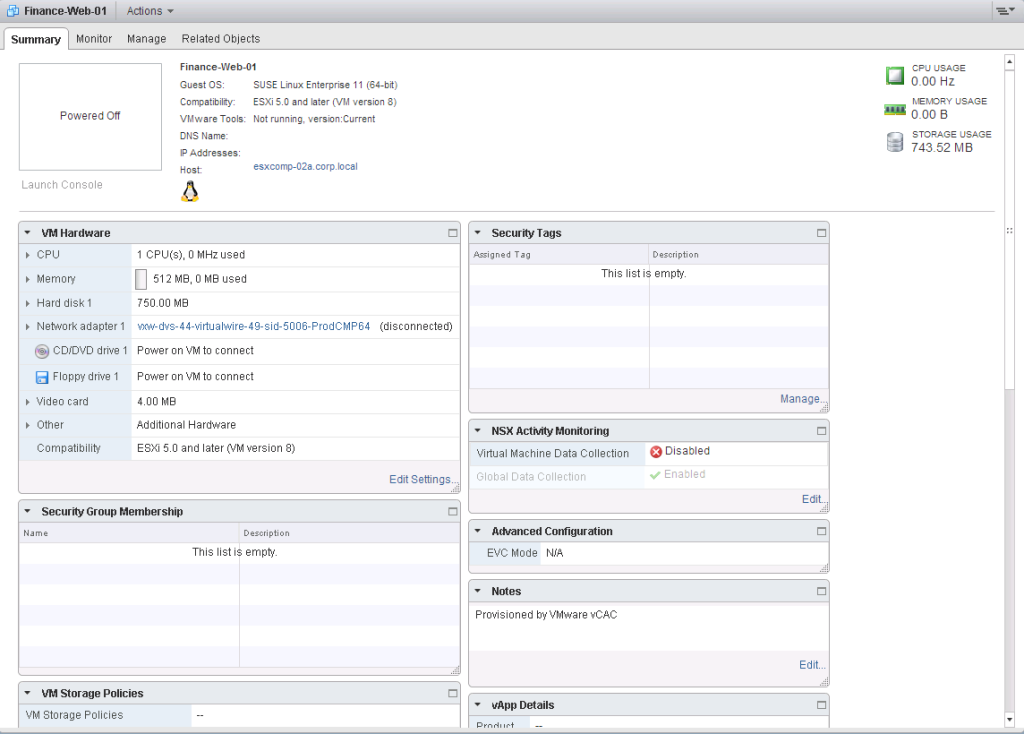Click the '743.52 MB' storage usage value
Screen dimensions: 1024x734
coord(942,148)
